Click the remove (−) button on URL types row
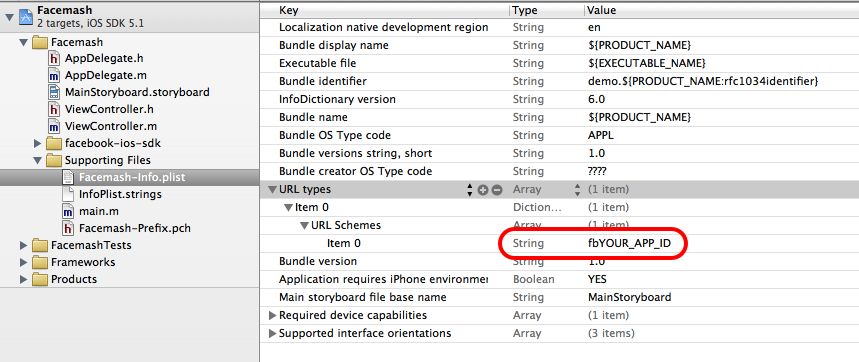The height and width of the screenshot is (362, 859). pyautogui.click(x=496, y=190)
